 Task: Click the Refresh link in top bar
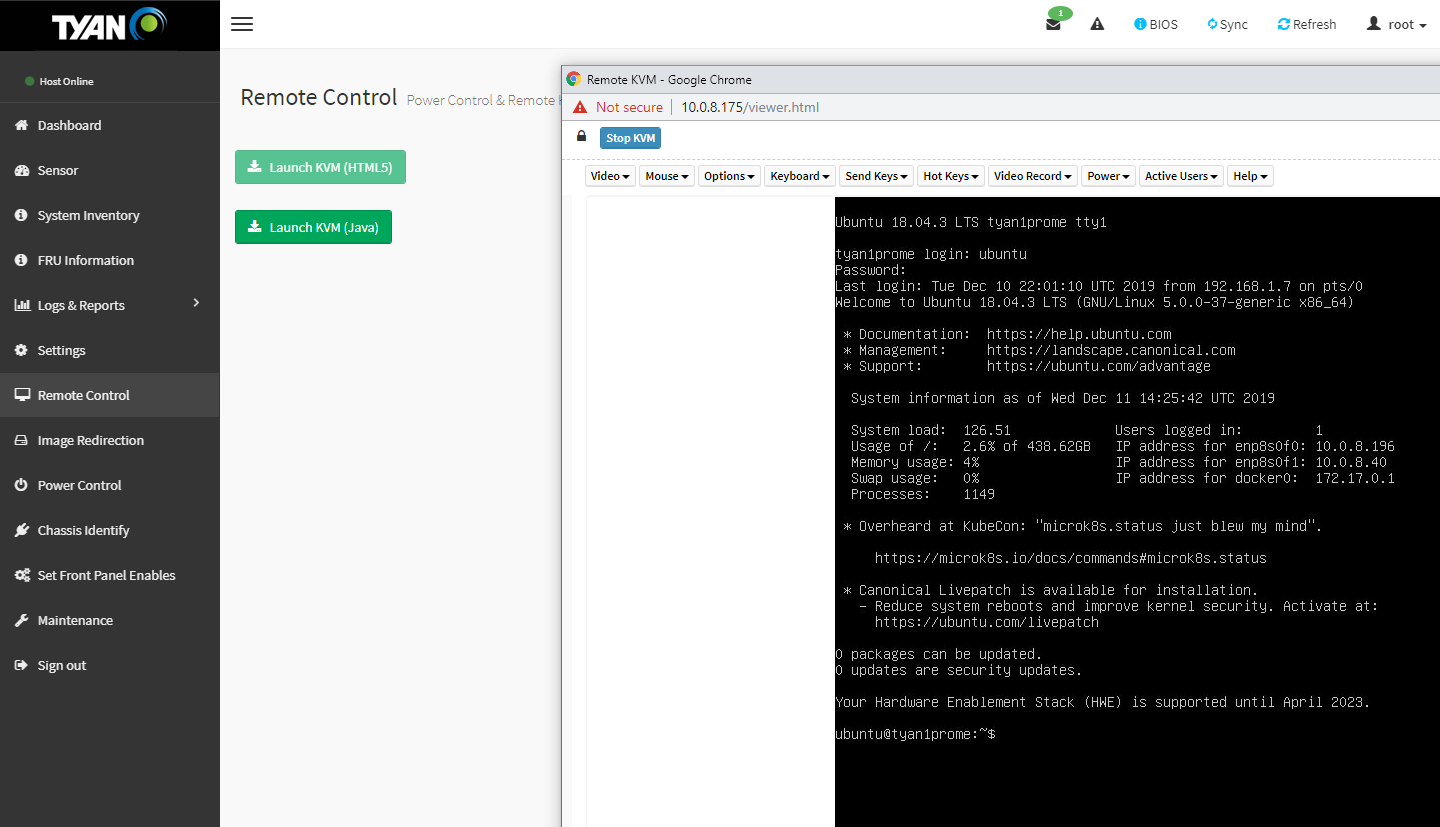tap(1306, 24)
